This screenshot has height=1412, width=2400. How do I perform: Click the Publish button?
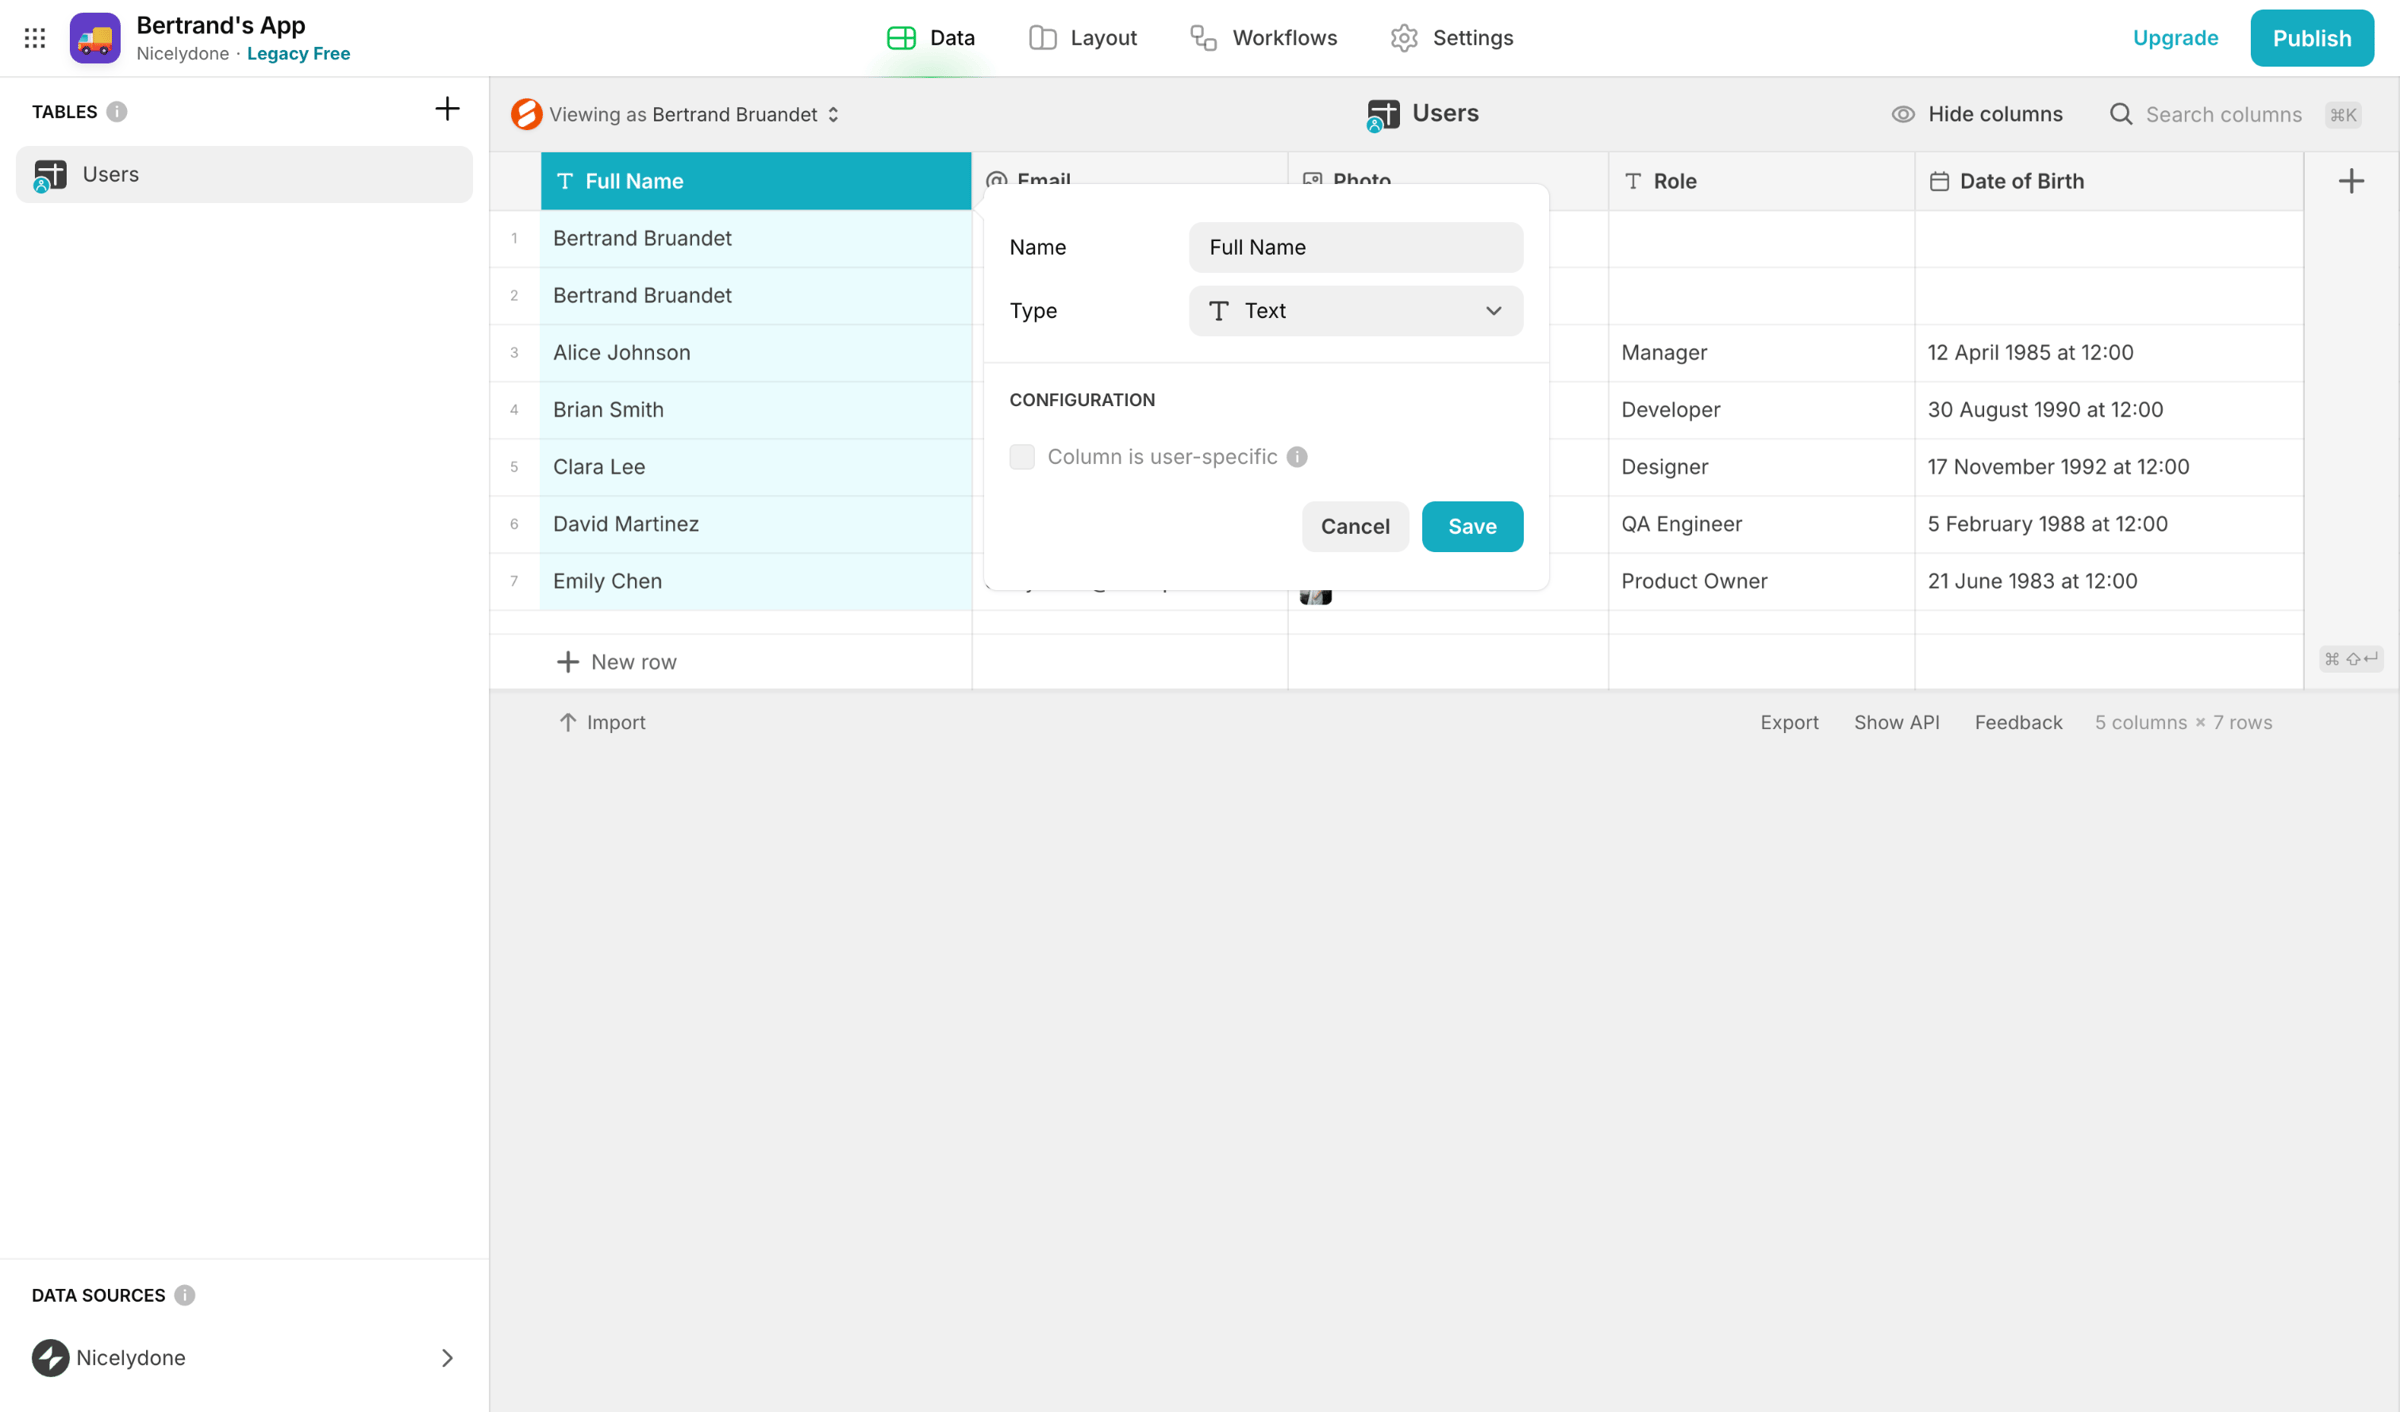(2311, 38)
